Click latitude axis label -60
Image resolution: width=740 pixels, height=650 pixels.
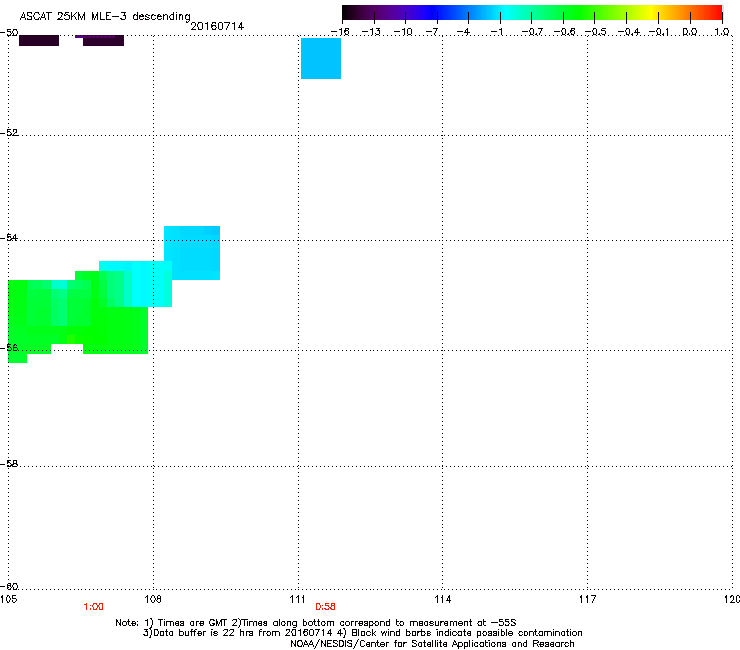pyautogui.click(x=9, y=586)
